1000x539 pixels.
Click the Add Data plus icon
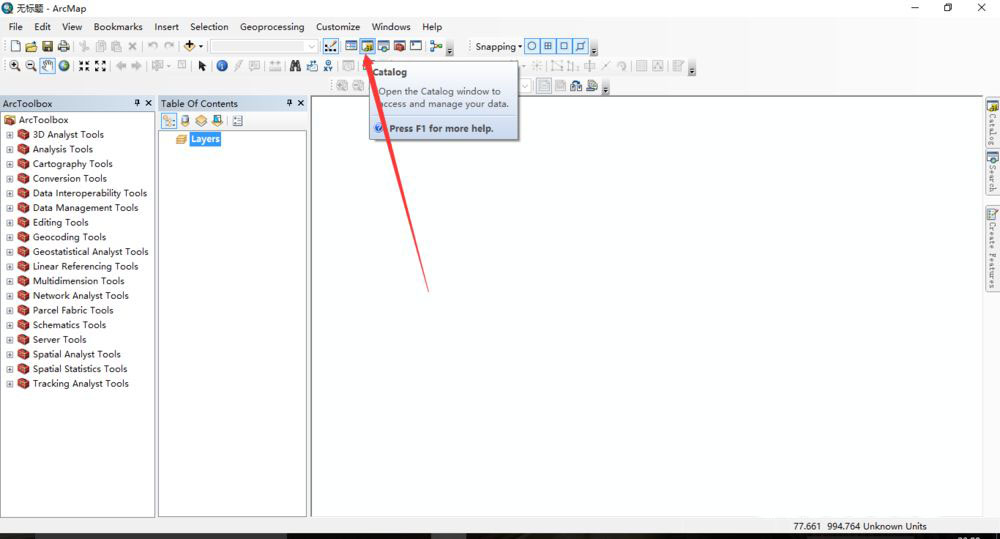pyautogui.click(x=189, y=46)
